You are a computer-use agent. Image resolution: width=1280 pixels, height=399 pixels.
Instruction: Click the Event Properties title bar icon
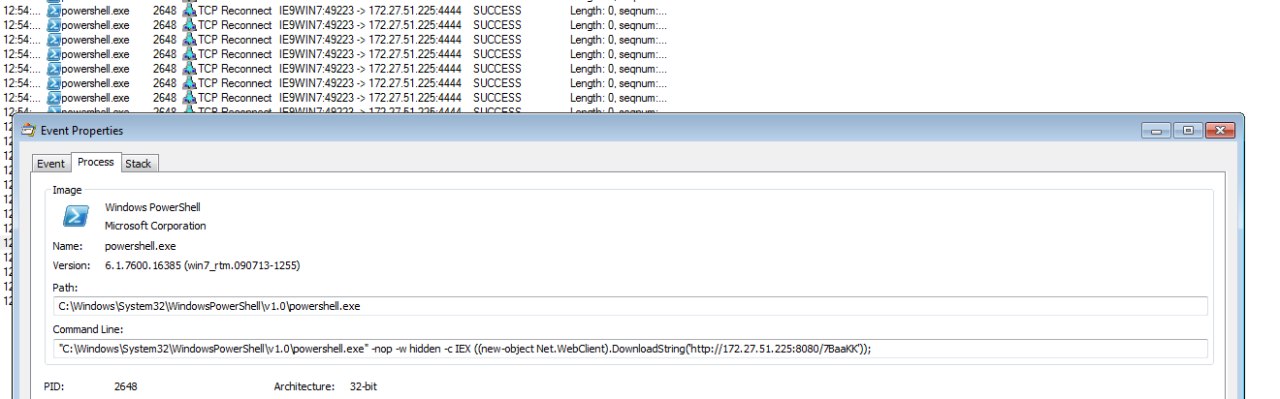coord(28,130)
